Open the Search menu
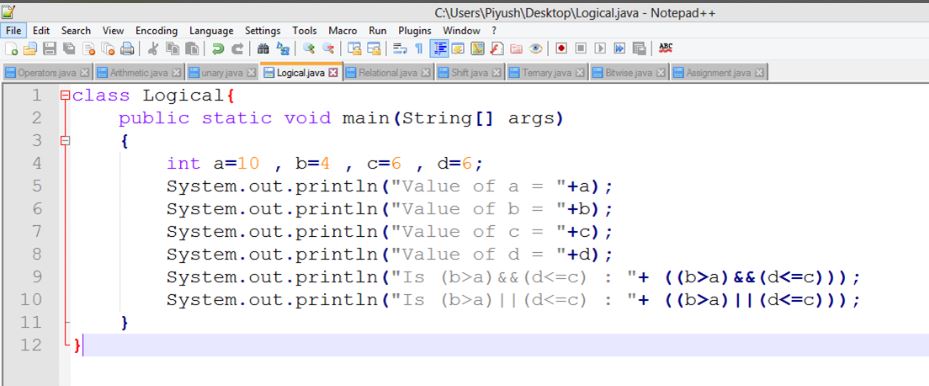 76,30
